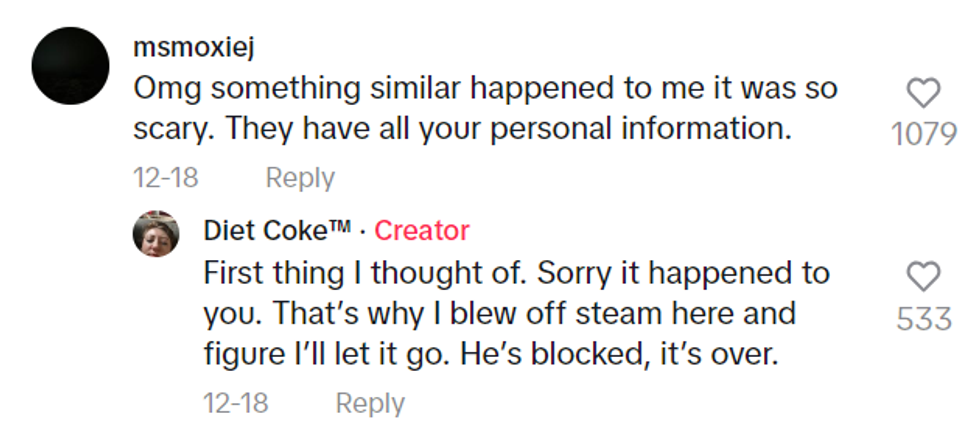Open msmoxiej's black profile avatar
The height and width of the screenshot is (434, 980).
coord(70,66)
